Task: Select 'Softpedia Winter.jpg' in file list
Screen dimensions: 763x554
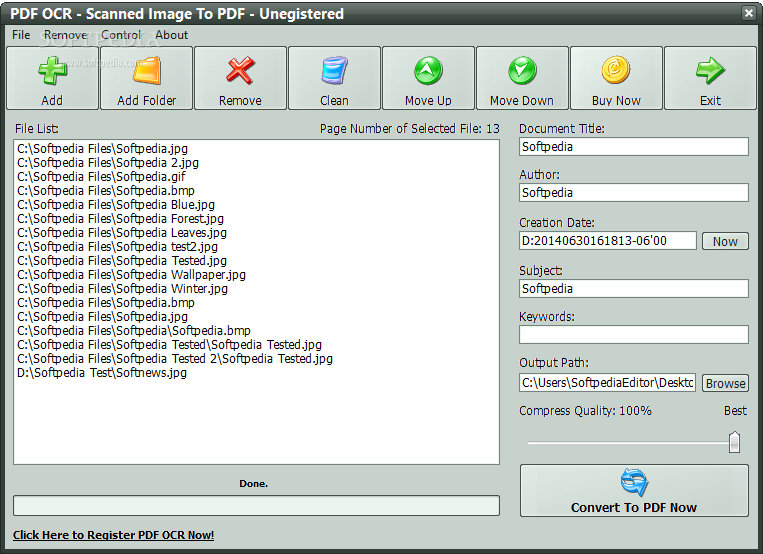Action: [122, 289]
